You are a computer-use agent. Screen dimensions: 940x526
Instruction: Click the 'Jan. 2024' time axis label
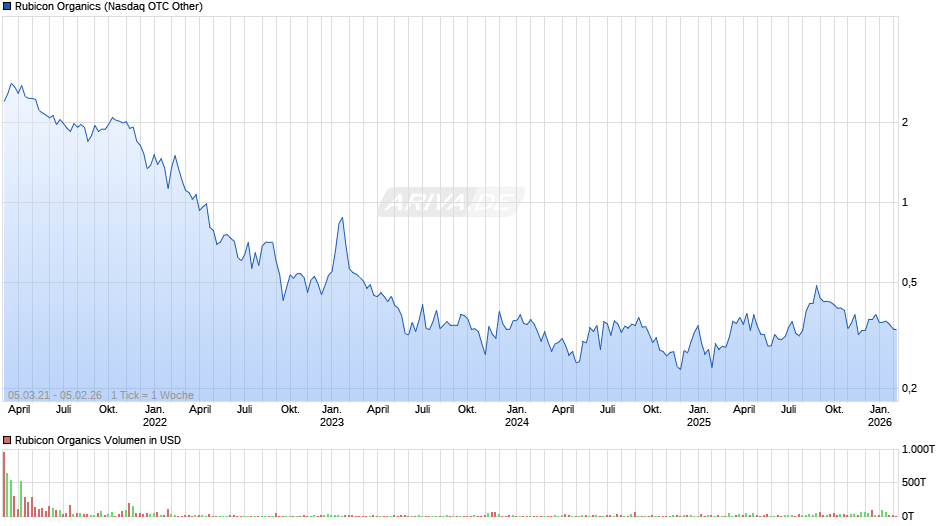click(x=517, y=416)
